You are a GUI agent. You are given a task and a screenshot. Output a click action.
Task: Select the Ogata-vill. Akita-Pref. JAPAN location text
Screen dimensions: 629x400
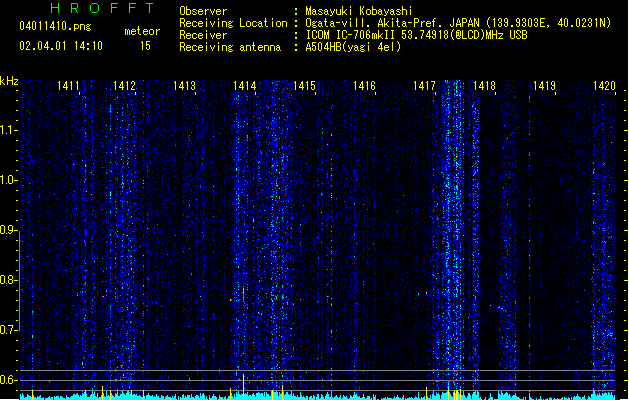(x=458, y=23)
